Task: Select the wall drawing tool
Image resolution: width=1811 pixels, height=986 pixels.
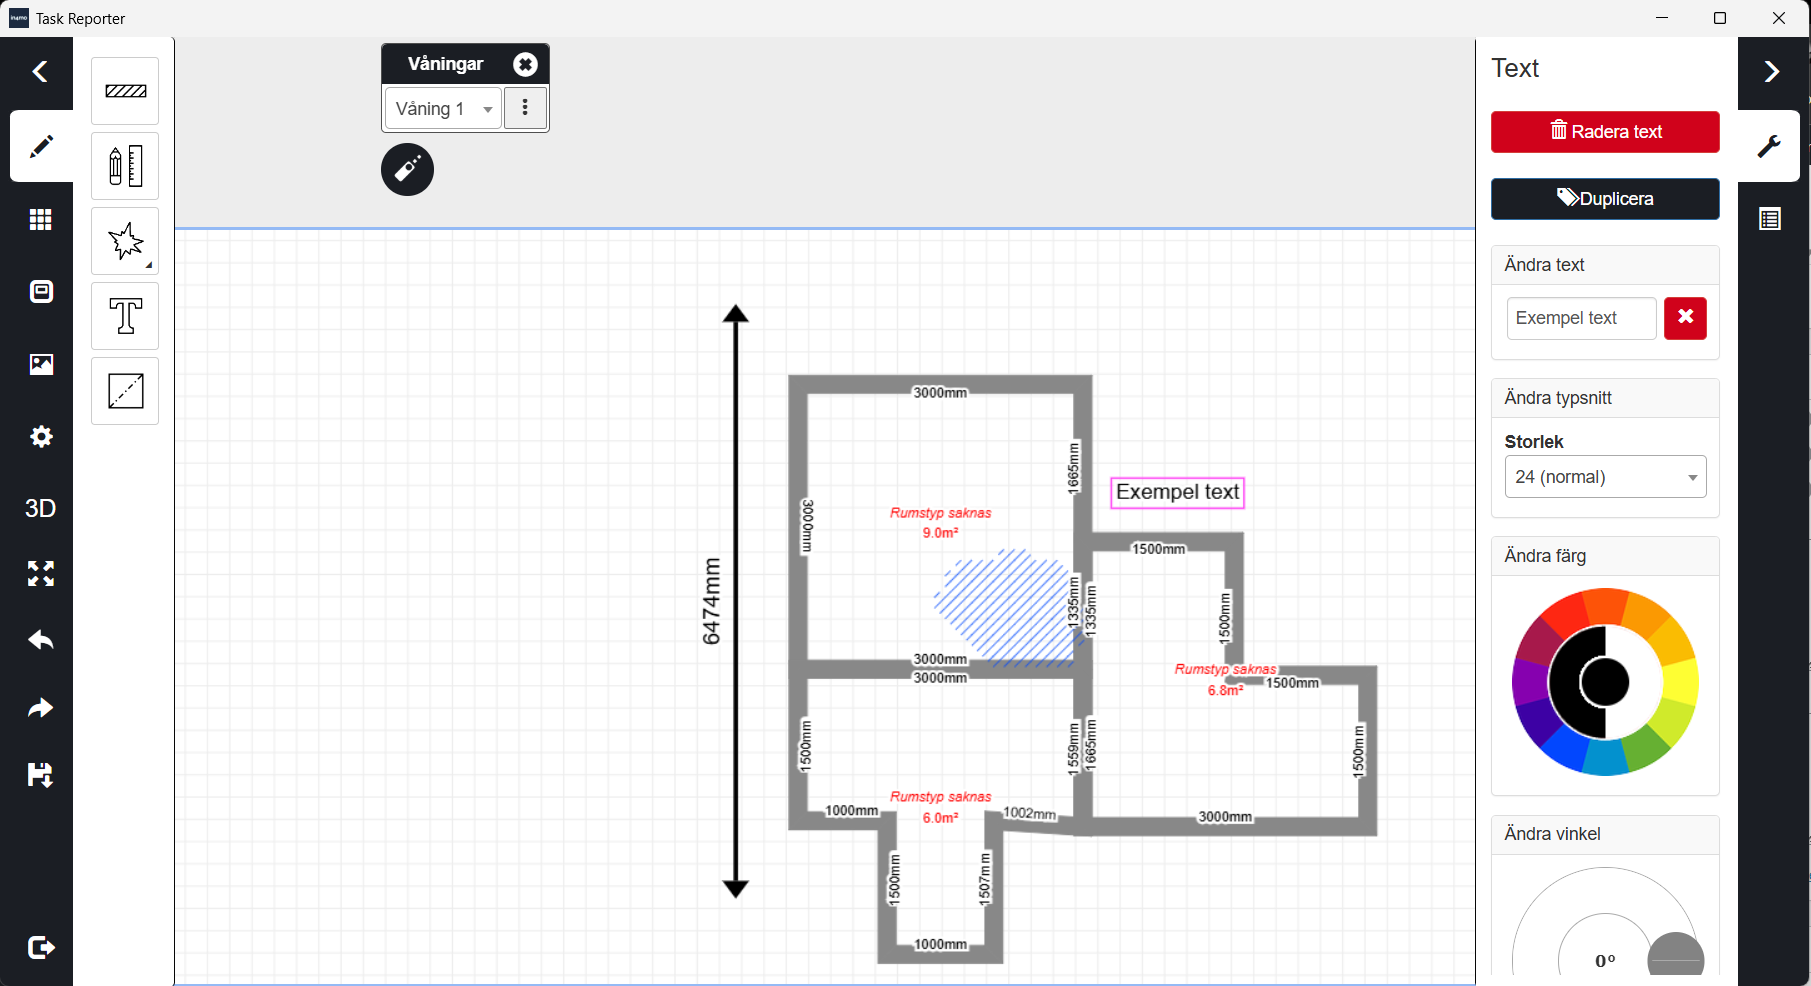Action: (x=125, y=91)
